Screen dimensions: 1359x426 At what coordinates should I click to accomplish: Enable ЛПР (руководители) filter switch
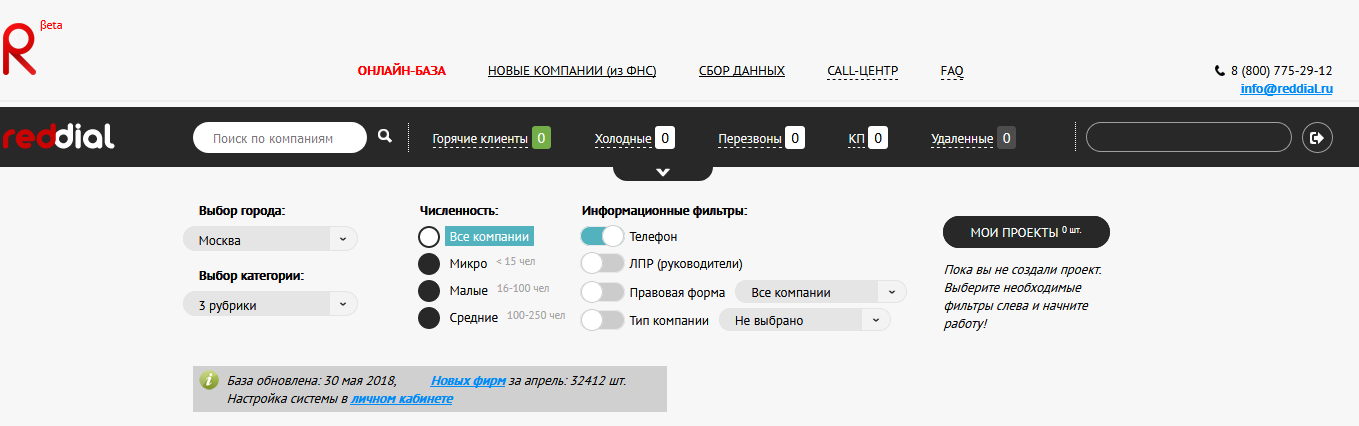[x=602, y=263]
